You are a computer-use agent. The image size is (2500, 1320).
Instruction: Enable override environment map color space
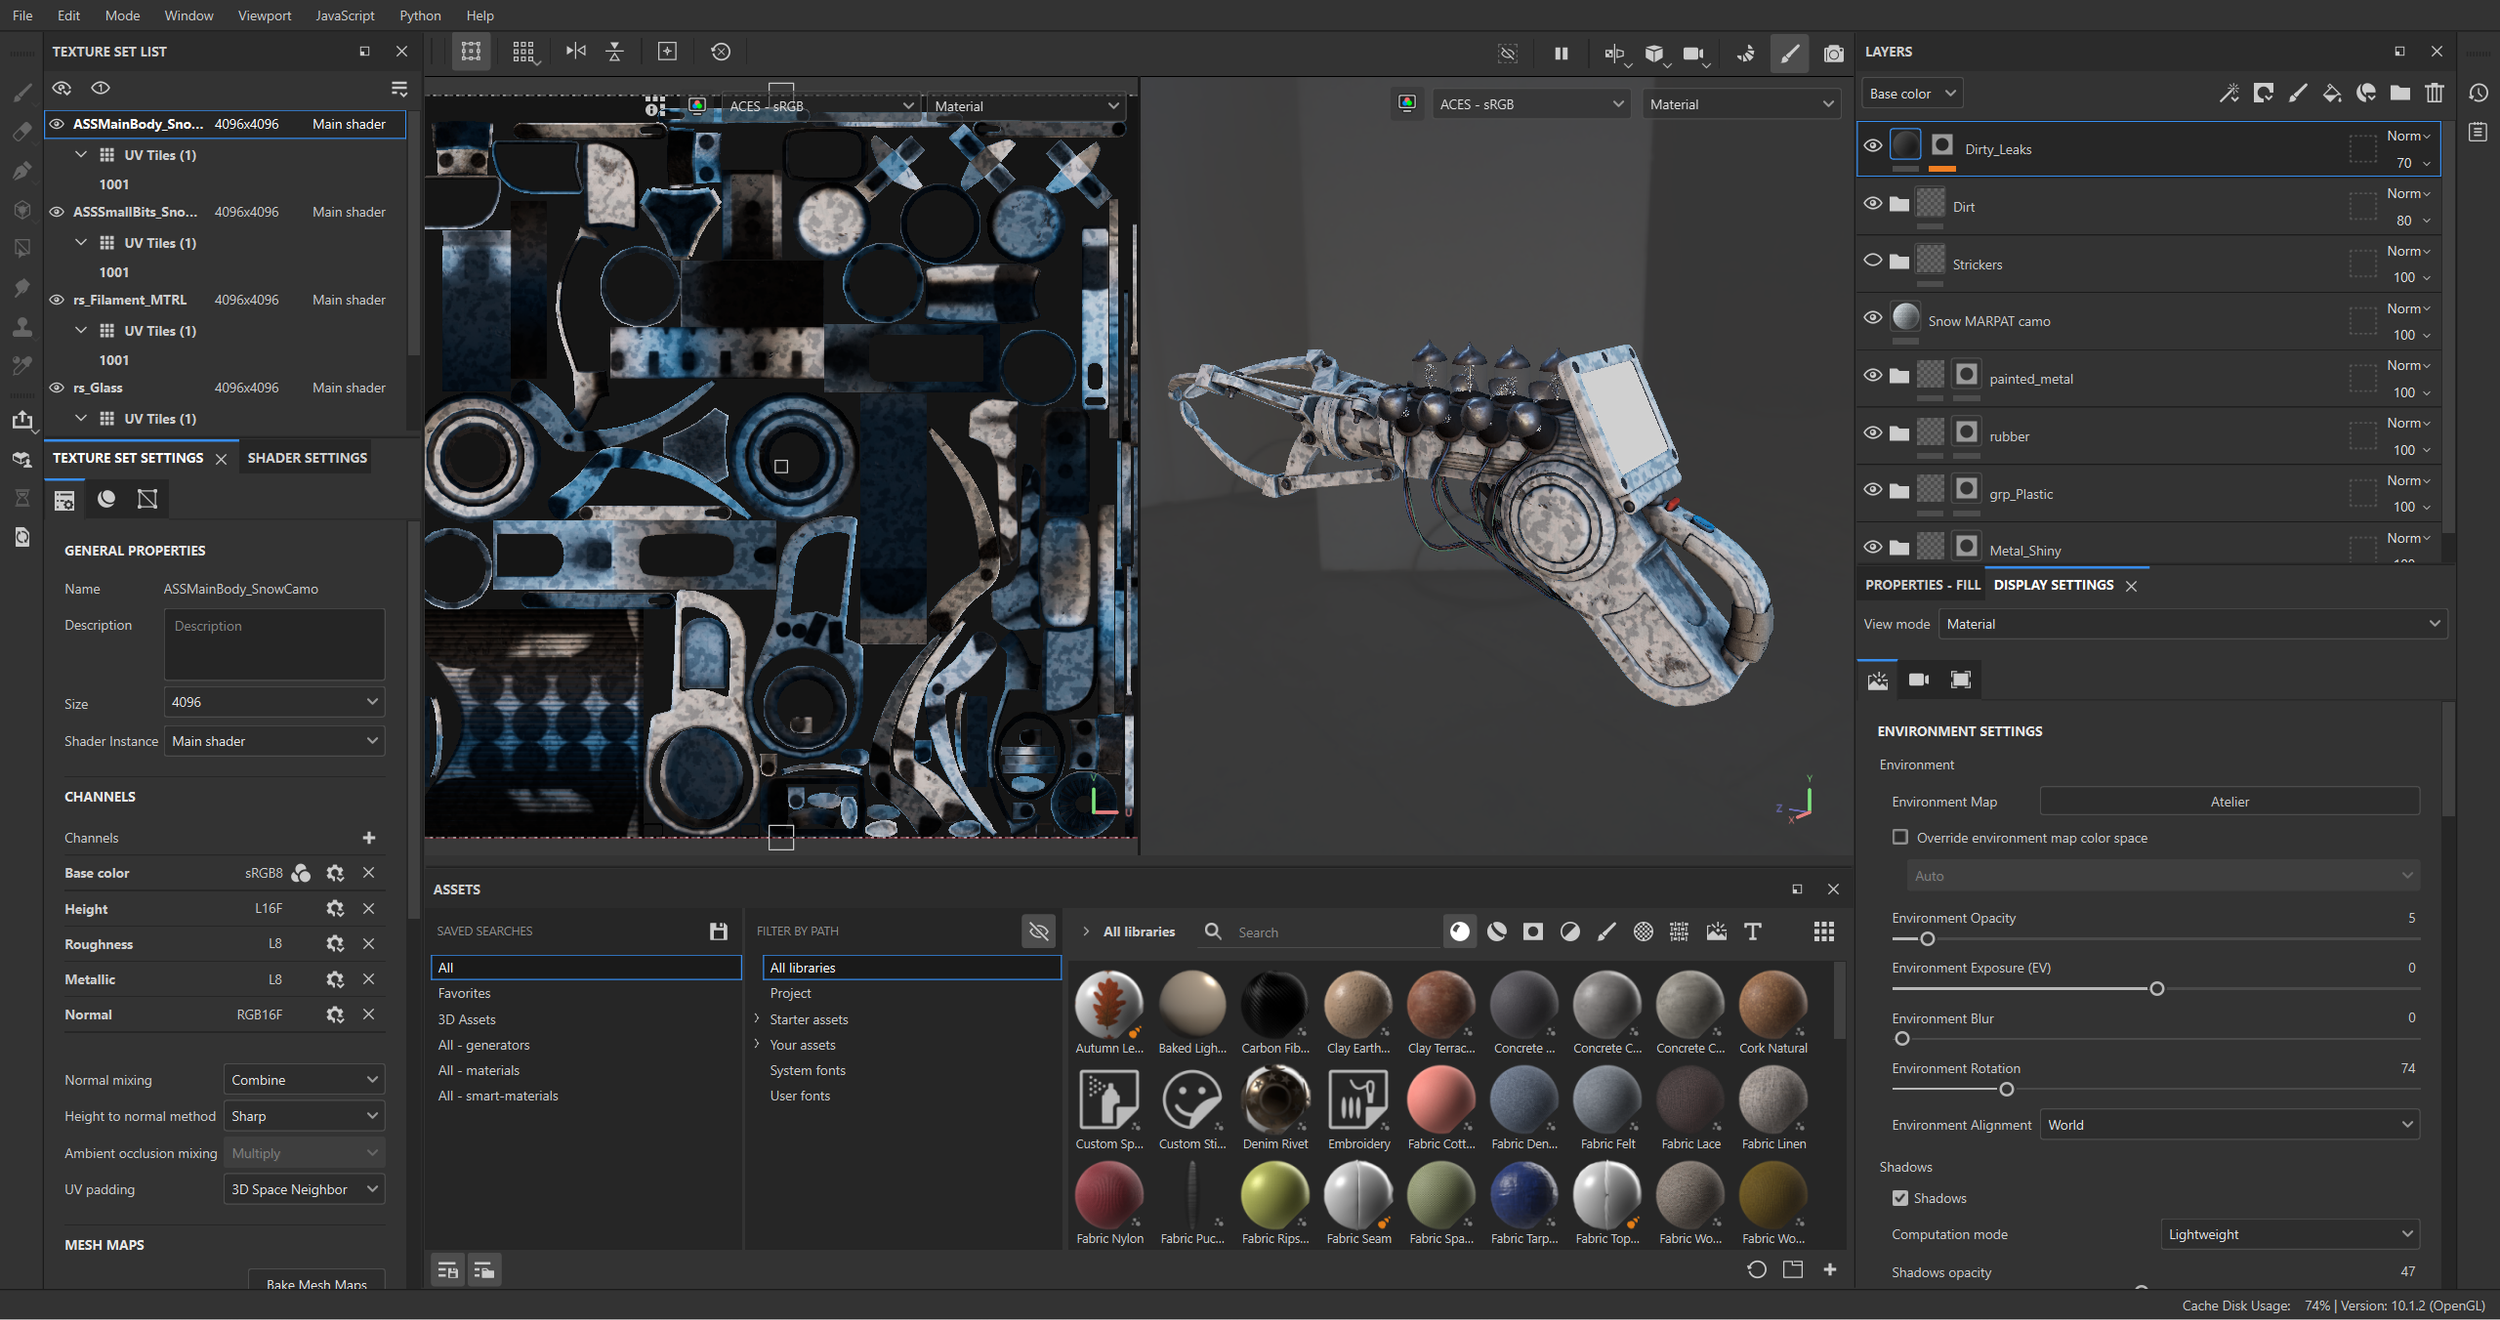point(1900,838)
